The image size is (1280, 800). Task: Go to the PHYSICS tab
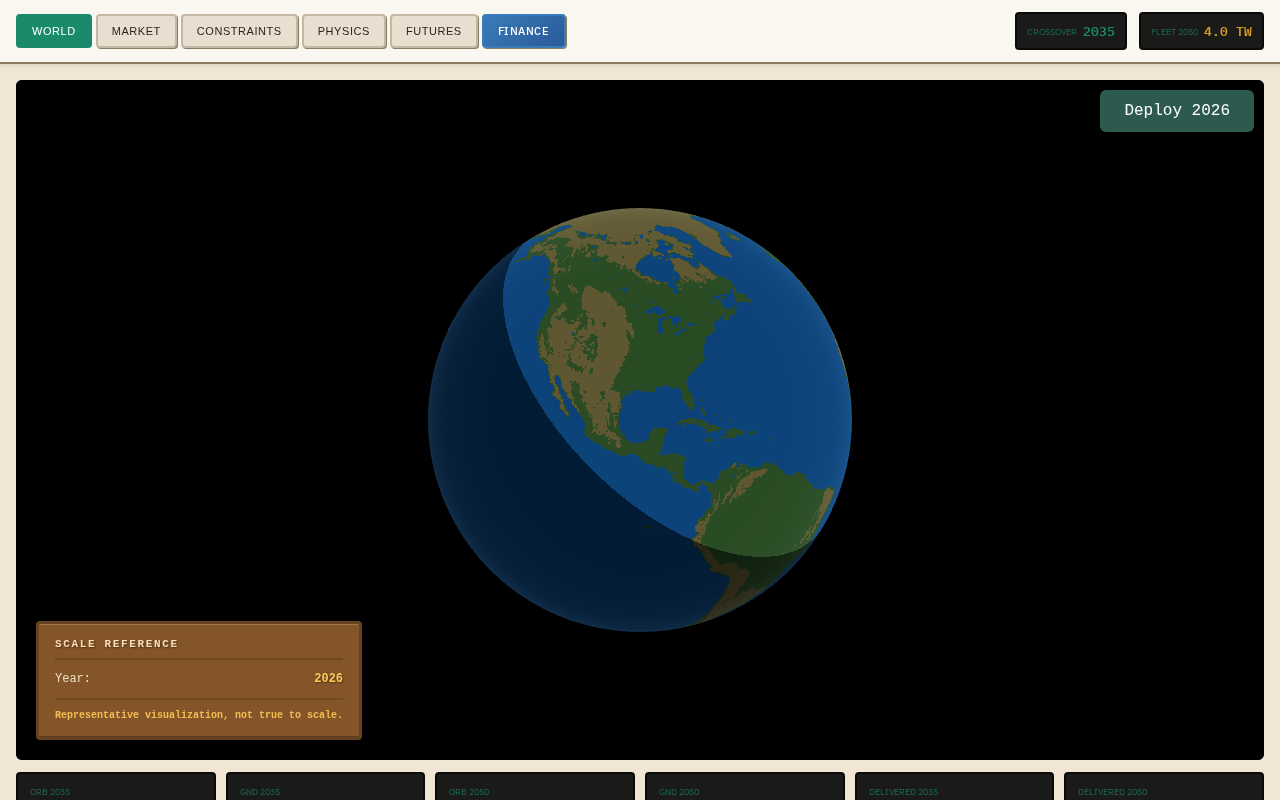(344, 31)
